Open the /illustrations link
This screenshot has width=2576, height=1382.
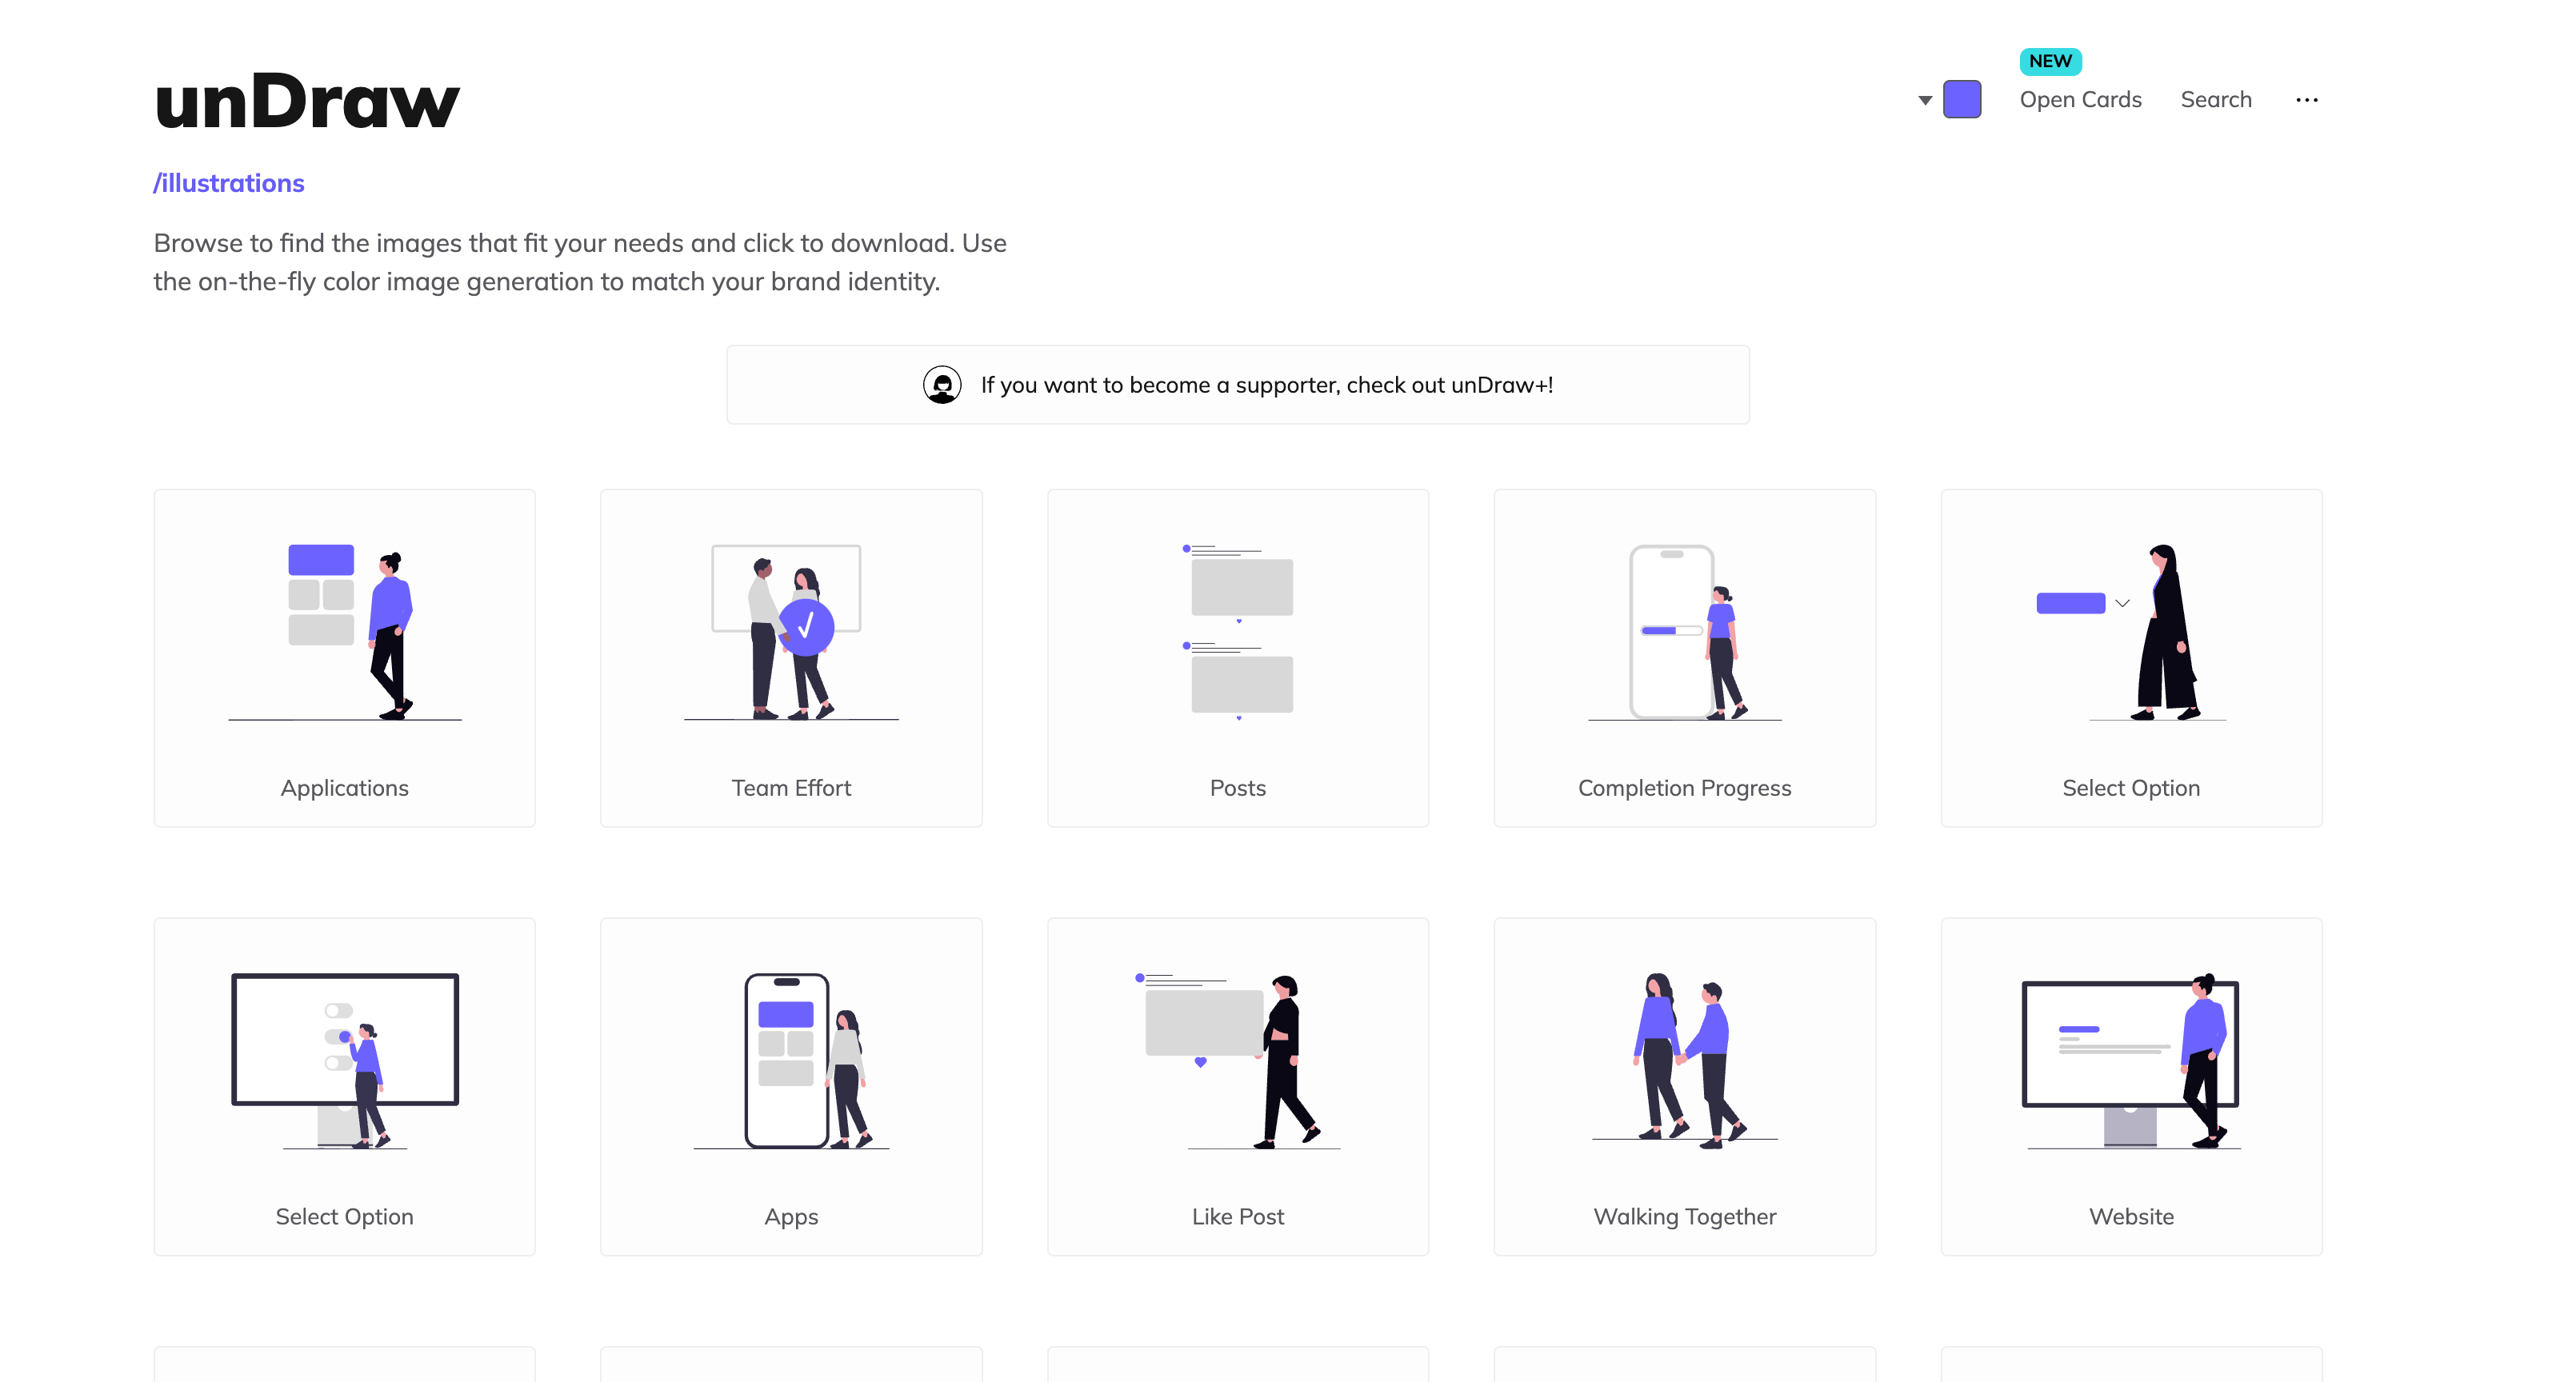[x=229, y=183]
